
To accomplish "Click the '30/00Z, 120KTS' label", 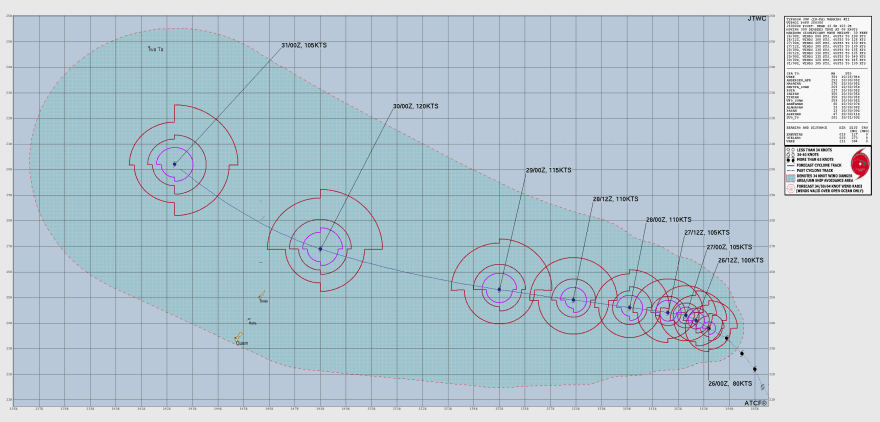I will [415, 106].
